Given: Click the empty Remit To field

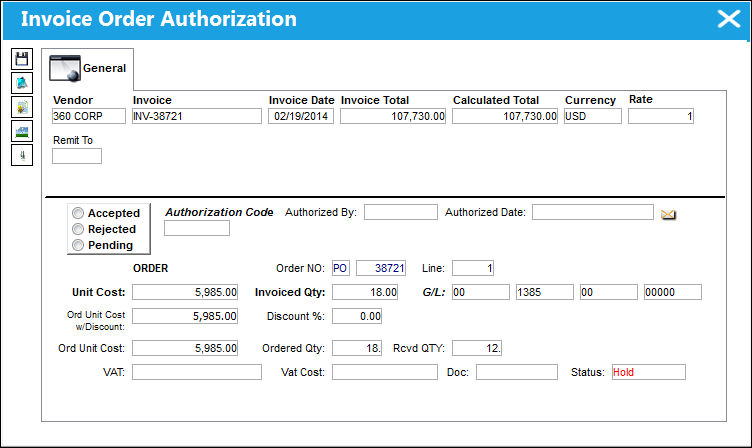Looking at the screenshot, I should (77, 156).
